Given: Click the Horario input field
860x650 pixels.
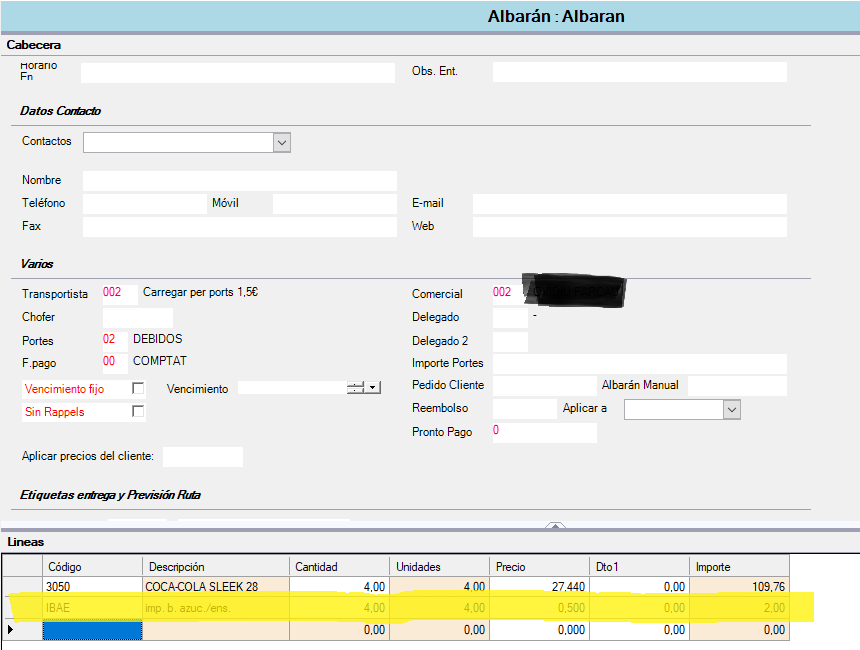Looking at the screenshot, I should [x=237, y=73].
